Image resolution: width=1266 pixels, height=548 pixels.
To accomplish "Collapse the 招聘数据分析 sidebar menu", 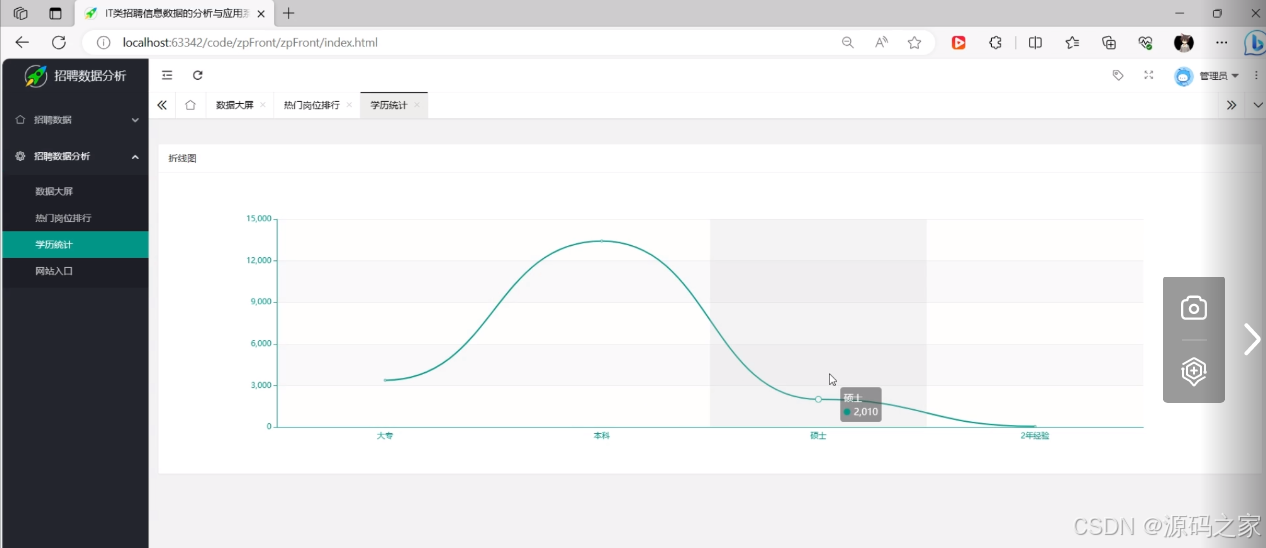I will pyautogui.click(x=75, y=156).
